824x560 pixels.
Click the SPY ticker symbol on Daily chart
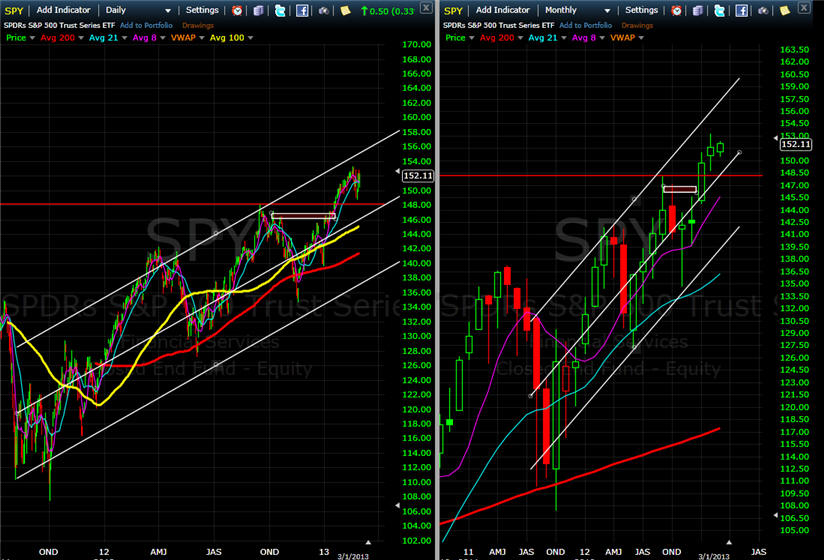14,11
